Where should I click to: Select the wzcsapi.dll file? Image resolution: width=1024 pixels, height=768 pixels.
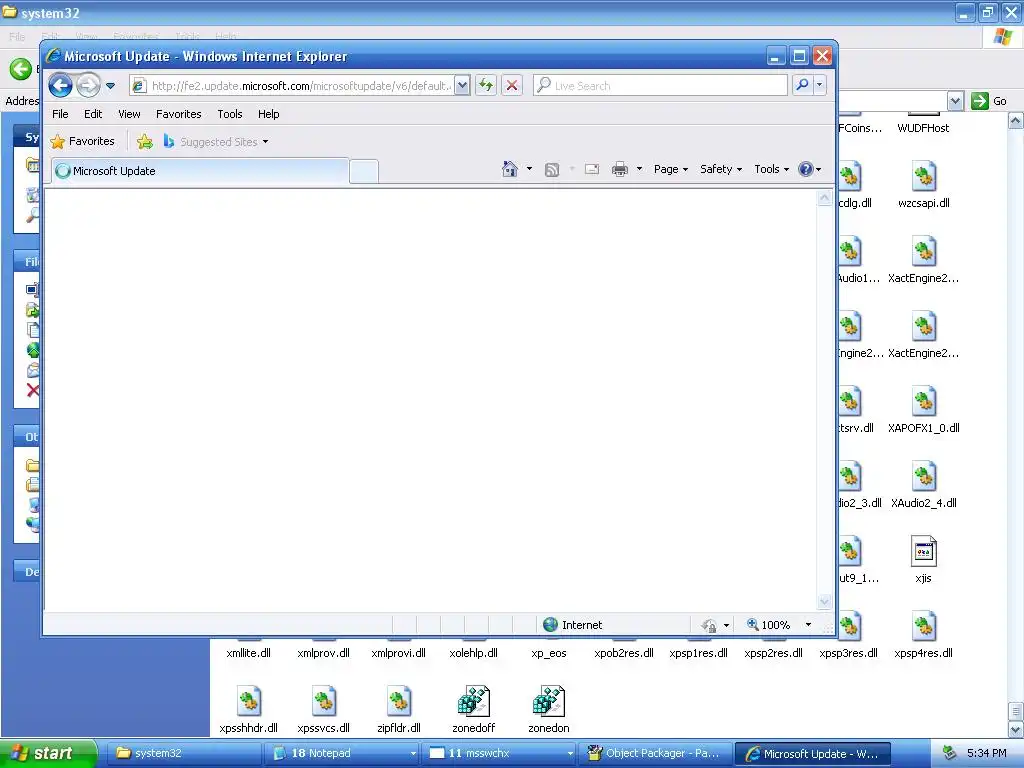click(923, 185)
